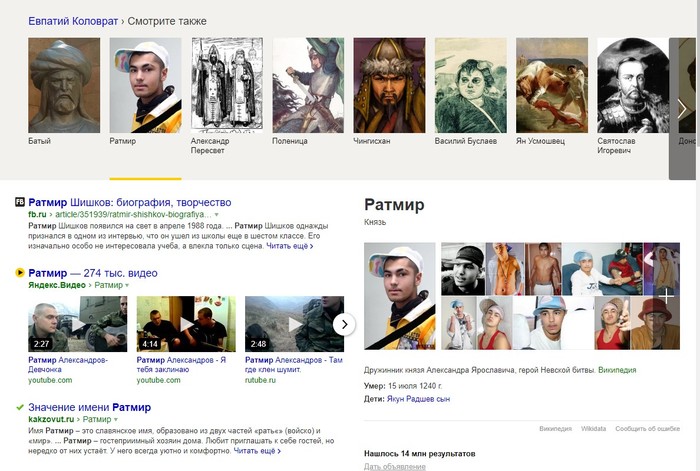Open the Википедия link after description
This screenshot has height=471, width=700.
pyautogui.click(x=617, y=370)
